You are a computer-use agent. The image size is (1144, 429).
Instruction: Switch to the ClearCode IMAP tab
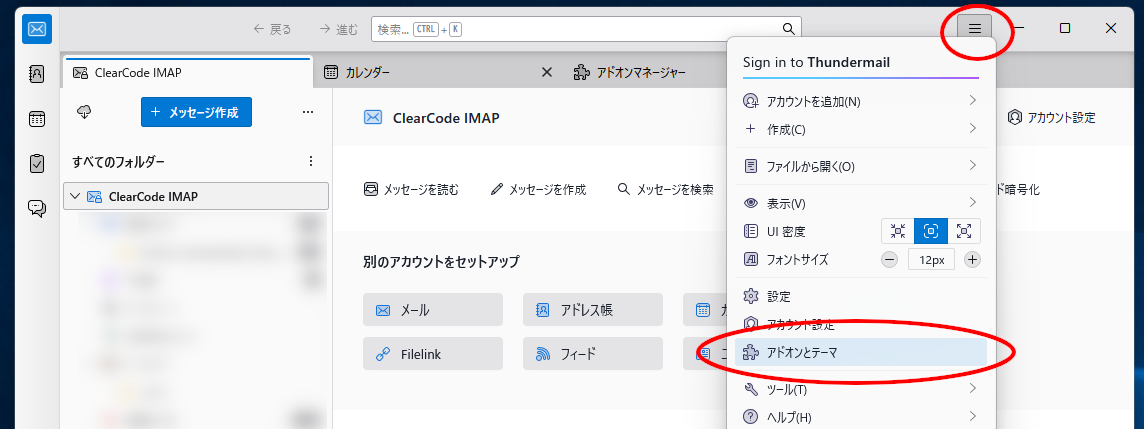click(188, 72)
